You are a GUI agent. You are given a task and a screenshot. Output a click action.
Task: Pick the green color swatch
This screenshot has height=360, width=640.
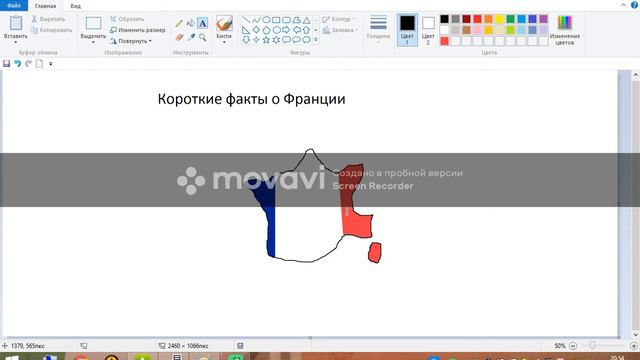(510, 19)
